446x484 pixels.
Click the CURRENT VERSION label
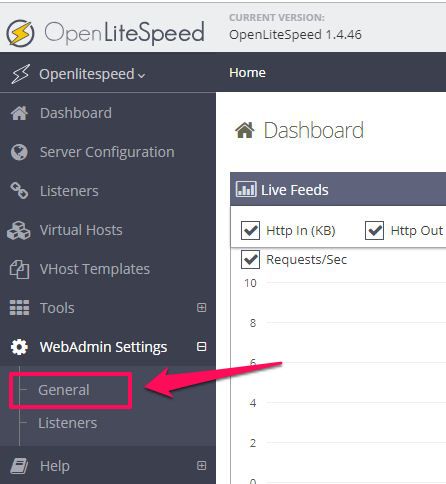pyautogui.click(x=277, y=17)
